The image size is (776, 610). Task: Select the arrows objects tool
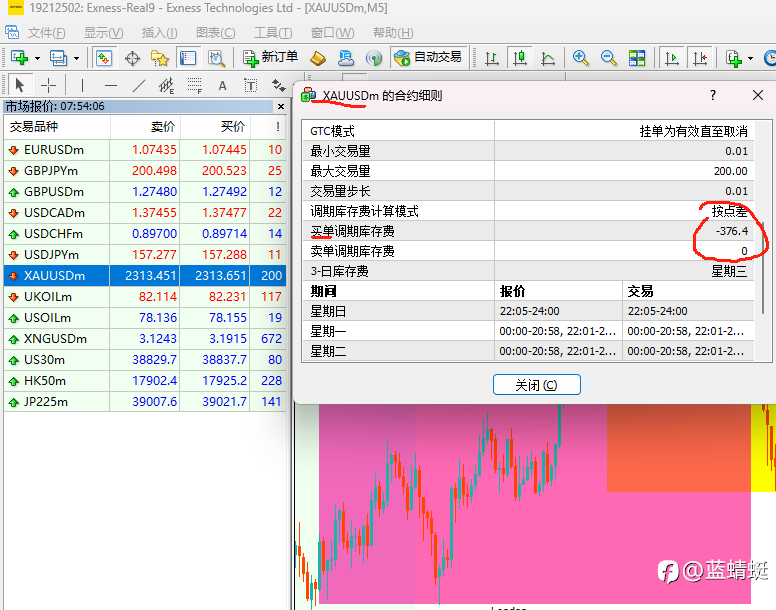pos(279,86)
